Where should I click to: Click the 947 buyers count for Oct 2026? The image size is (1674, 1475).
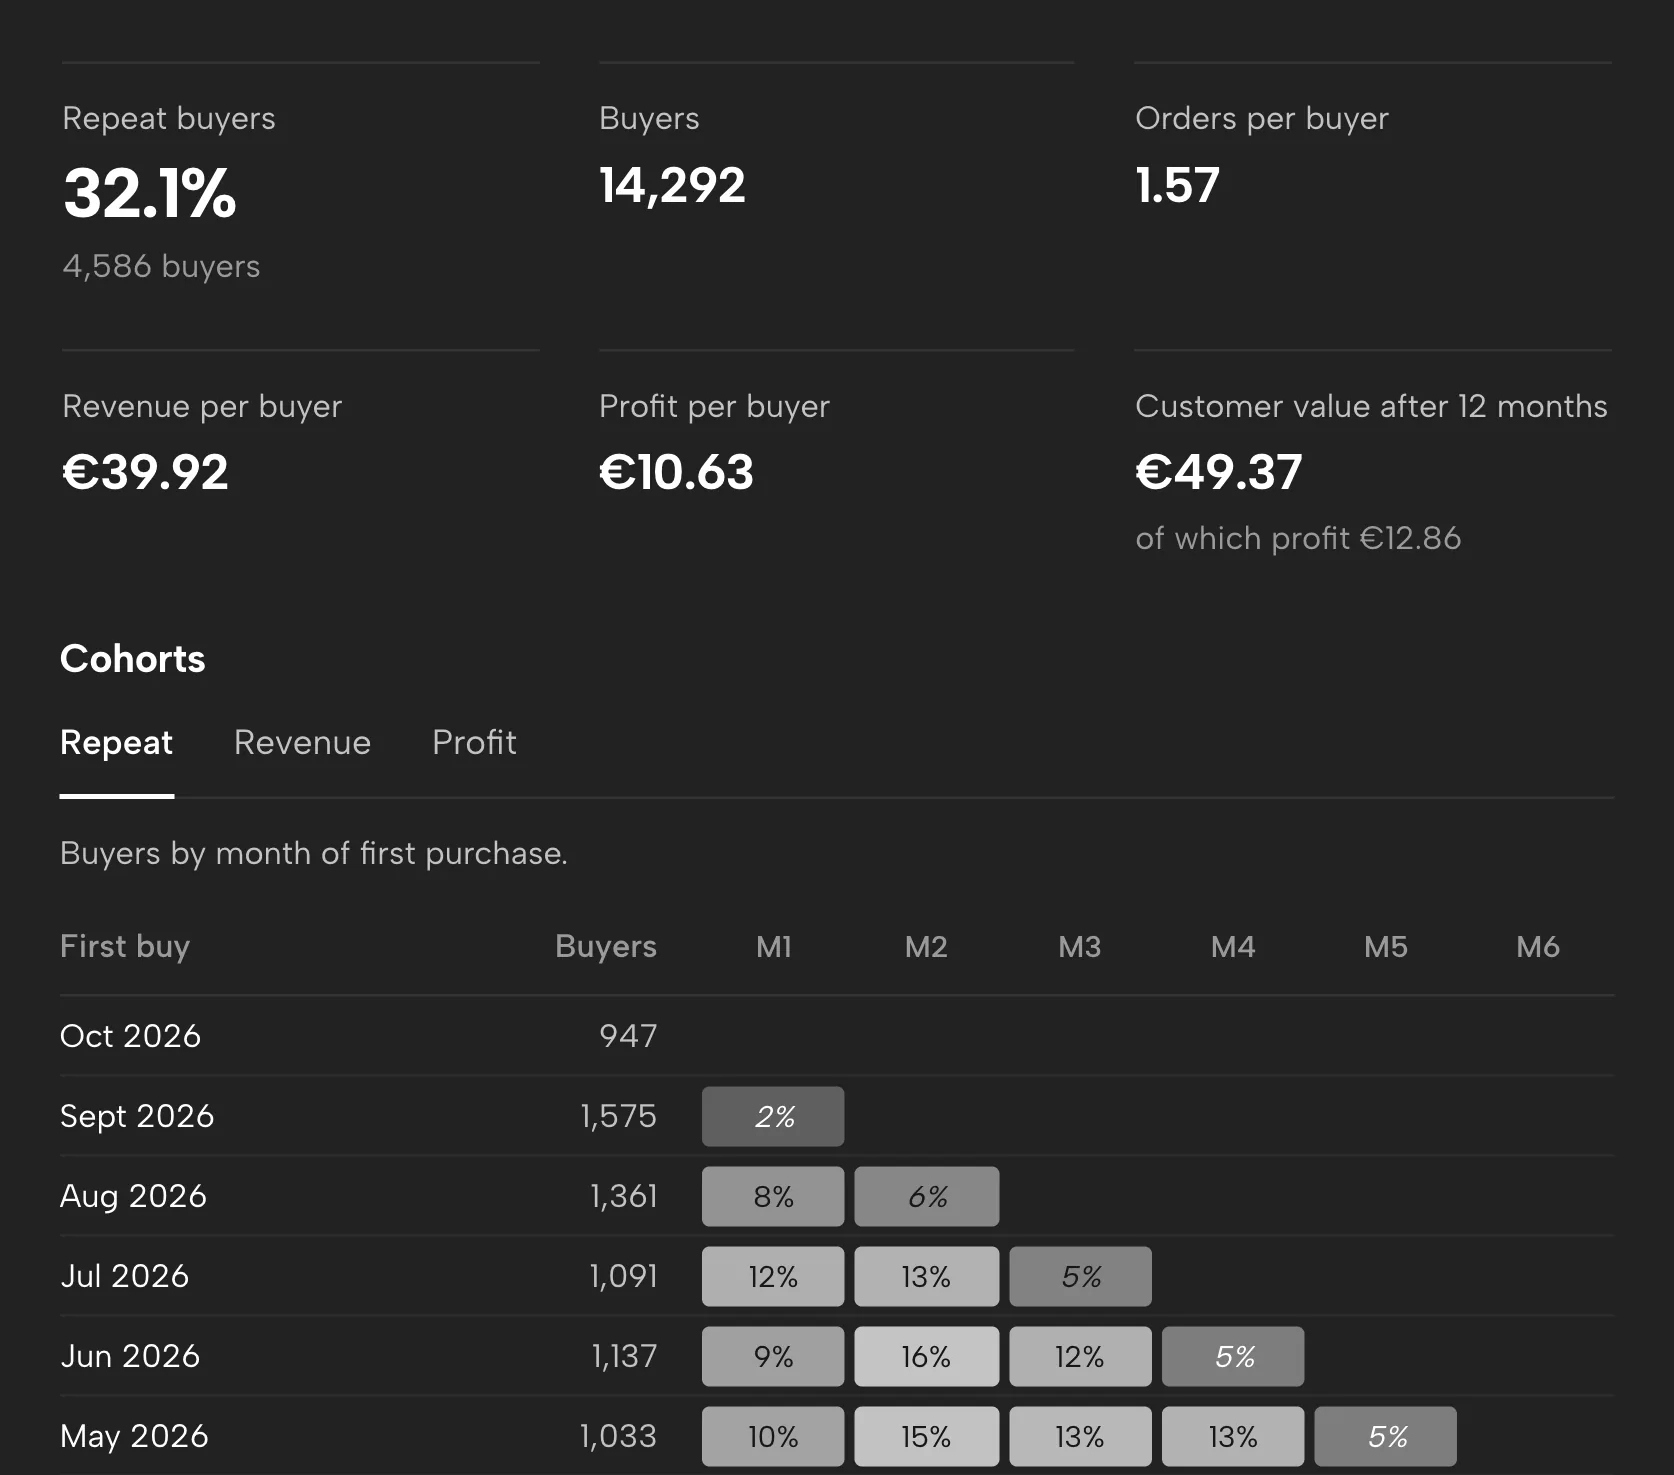pyautogui.click(x=628, y=1036)
